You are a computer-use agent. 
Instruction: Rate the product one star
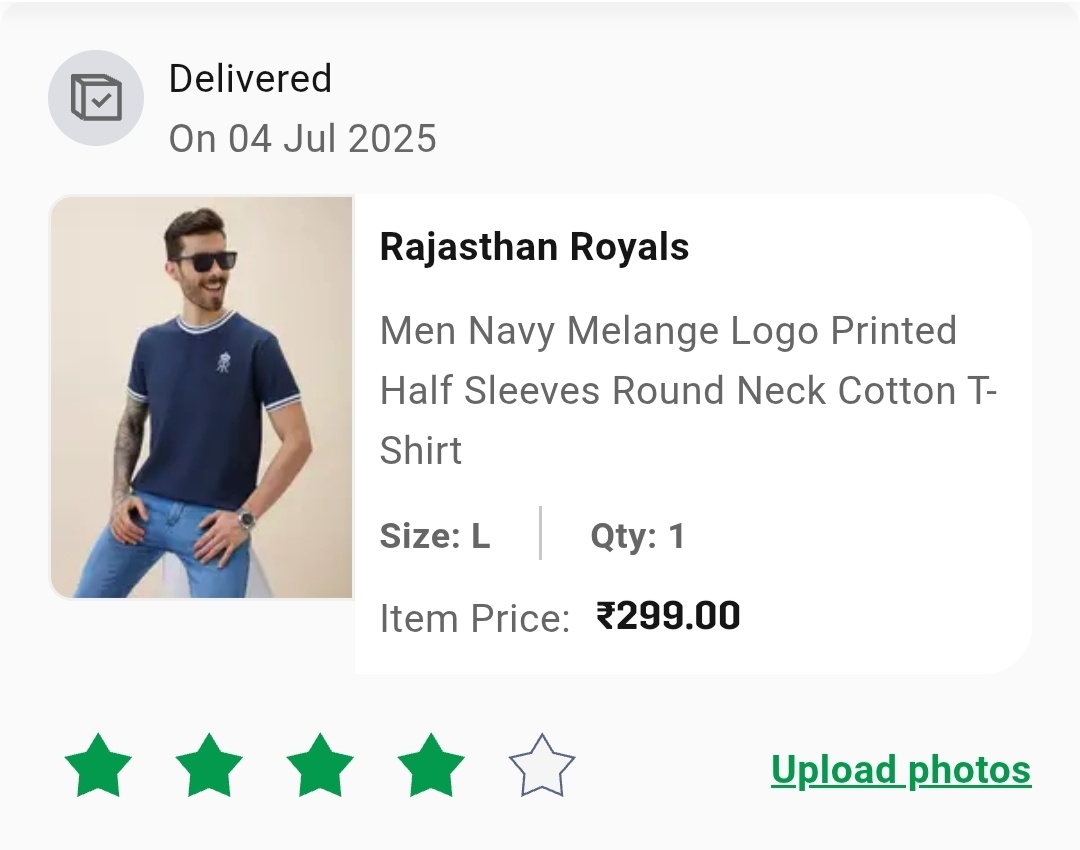pos(98,766)
